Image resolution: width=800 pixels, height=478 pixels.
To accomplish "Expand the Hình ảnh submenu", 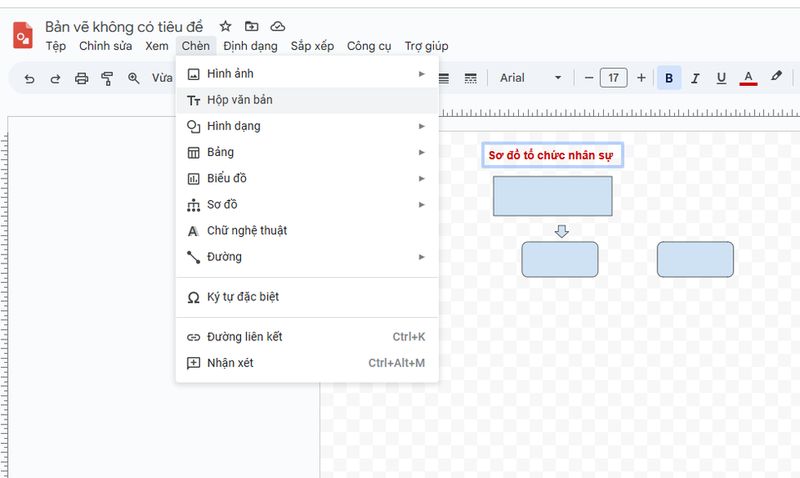I will pyautogui.click(x=307, y=74).
